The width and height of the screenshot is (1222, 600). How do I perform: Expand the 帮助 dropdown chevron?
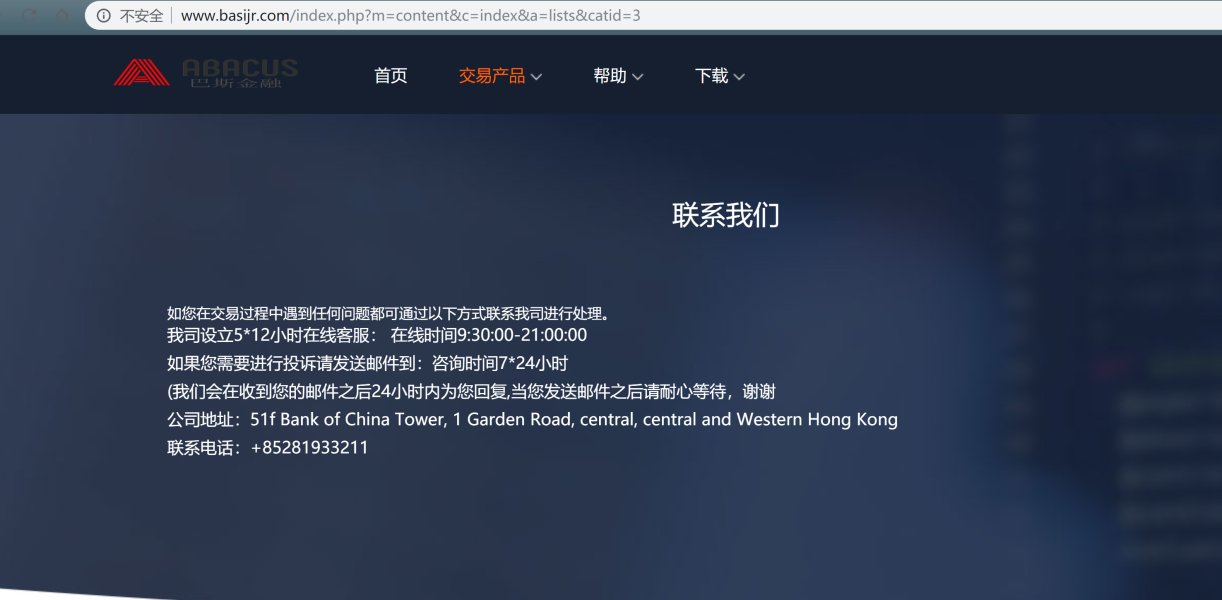(x=638, y=77)
